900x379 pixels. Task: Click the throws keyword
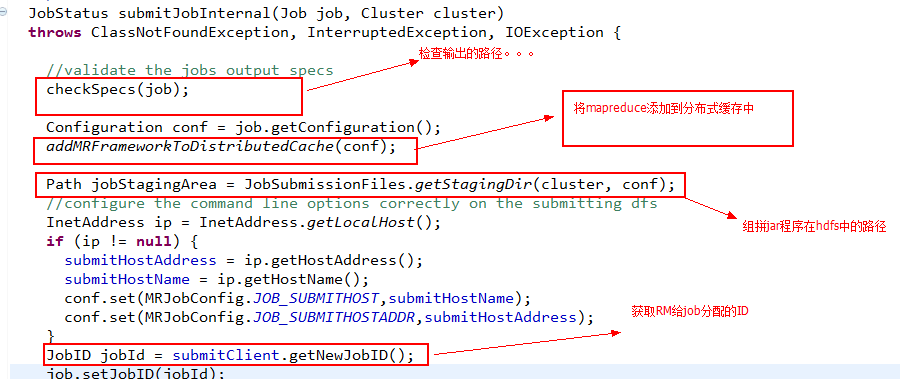click(x=55, y=32)
